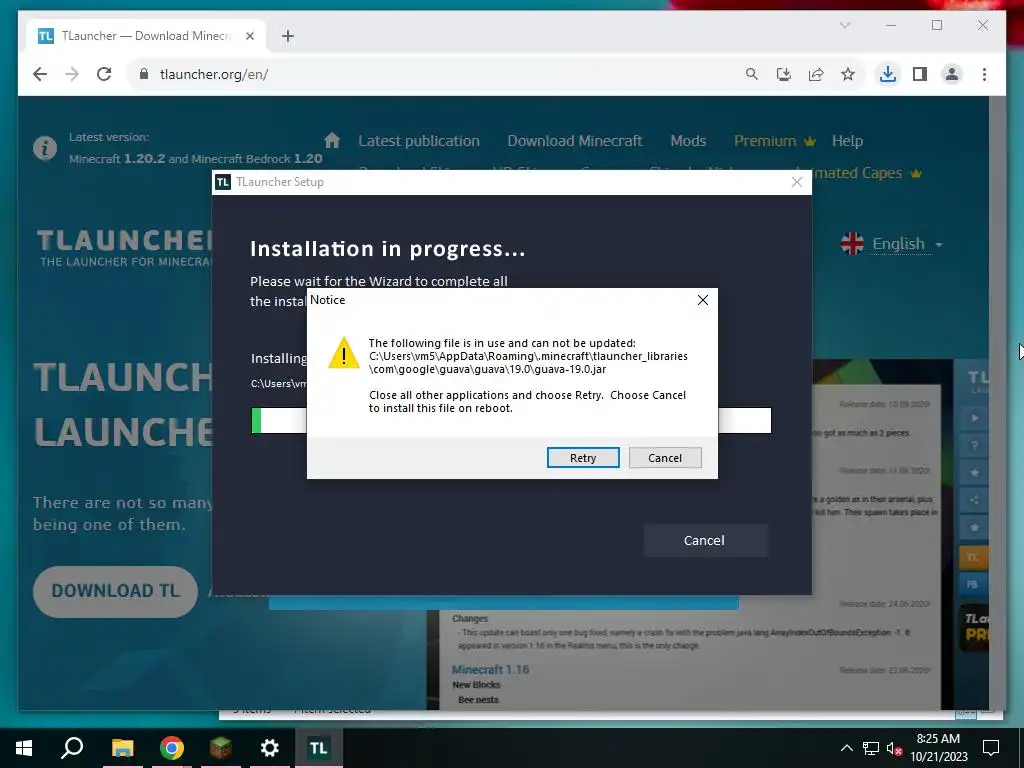Click the TLAUNCHER logo on website

pos(124,248)
